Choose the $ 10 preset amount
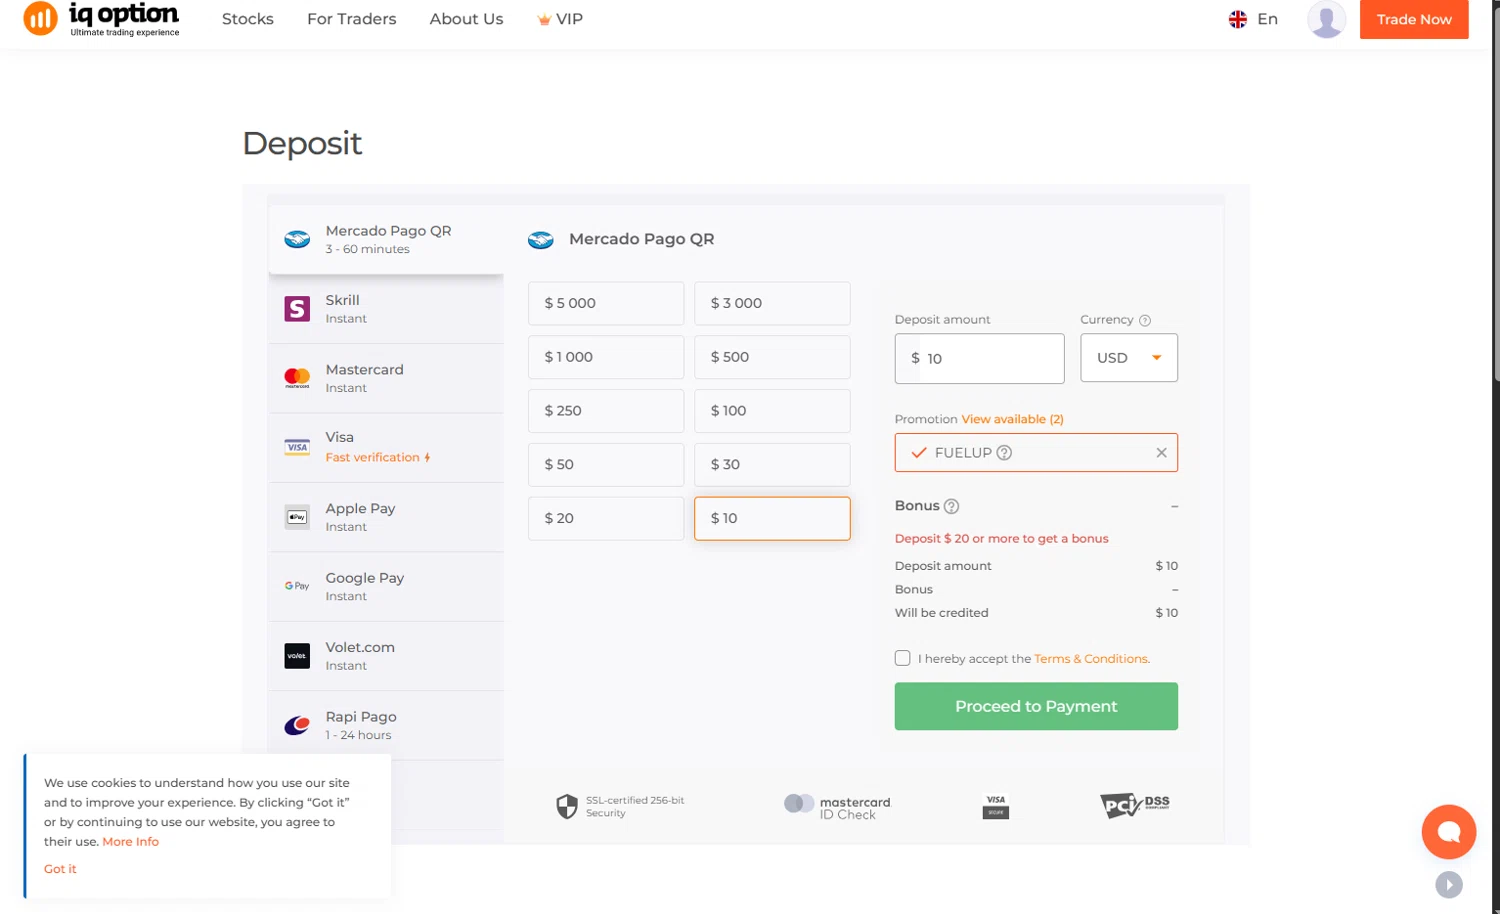The width and height of the screenshot is (1500, 914). (772, 519)
